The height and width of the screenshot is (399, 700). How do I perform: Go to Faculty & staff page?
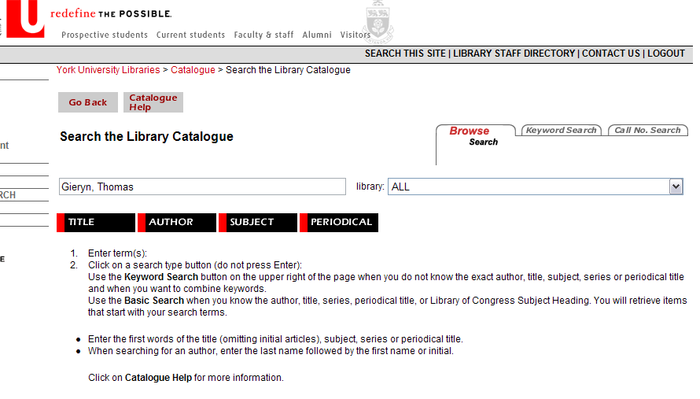[264, 35]
